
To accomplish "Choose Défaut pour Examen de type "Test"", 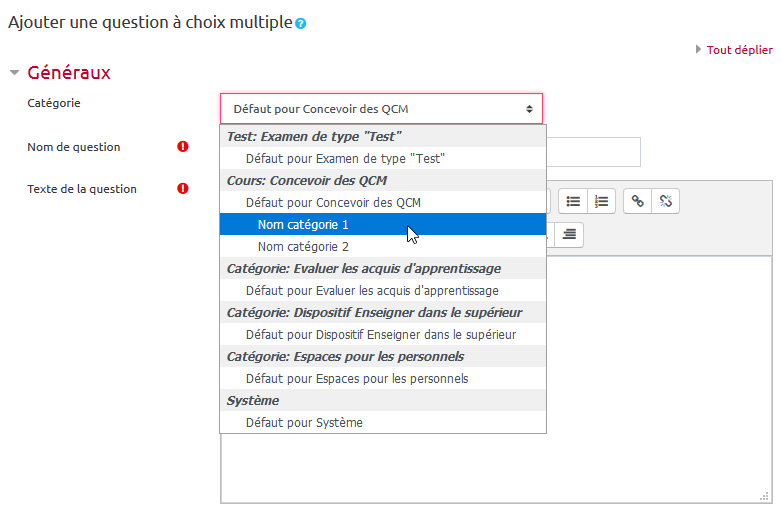I will click(345, 158).
